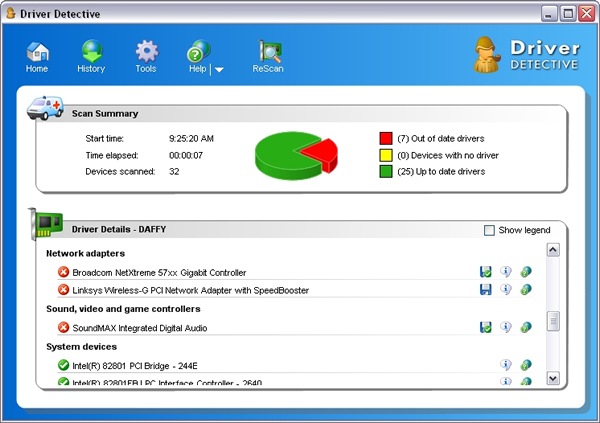Image resolution: width=600 pixels, height=423 pixels.
Task: Click the driver list scroll down arrow
Action: (553, 378)
